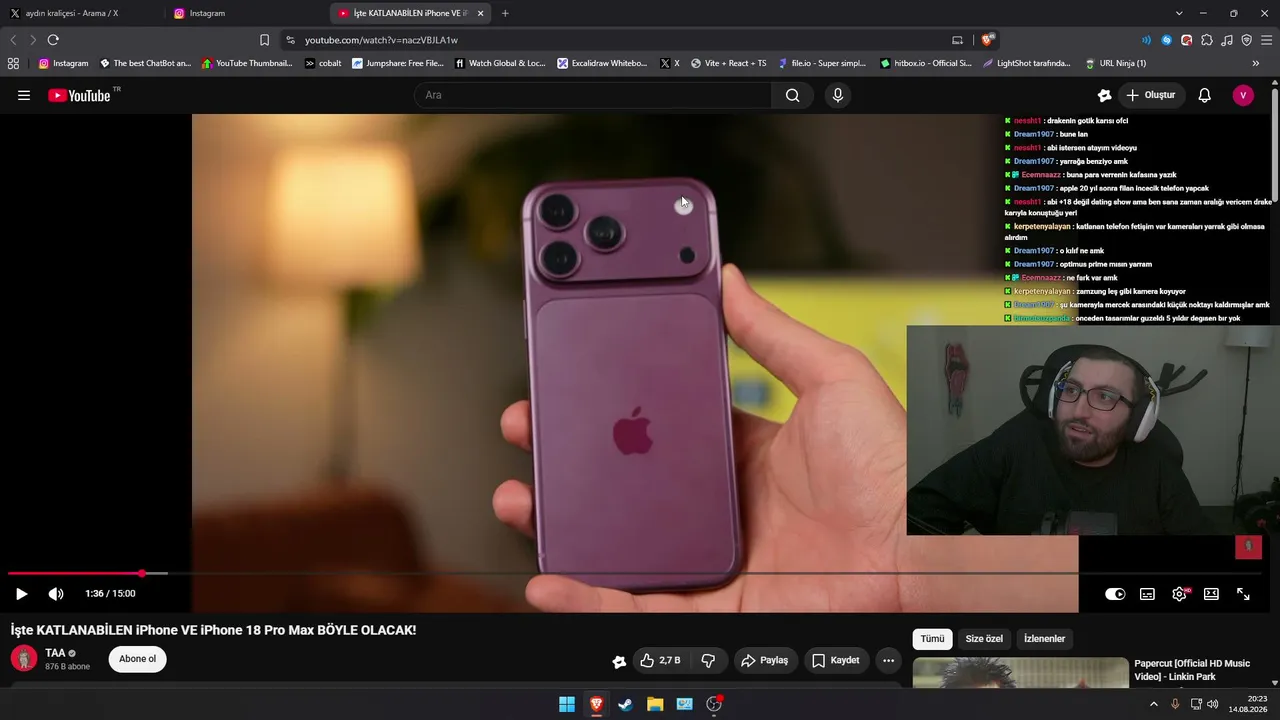
Task: Subscribe with Abone ol button
Action: pyautogui.click(x=138, y=659)
